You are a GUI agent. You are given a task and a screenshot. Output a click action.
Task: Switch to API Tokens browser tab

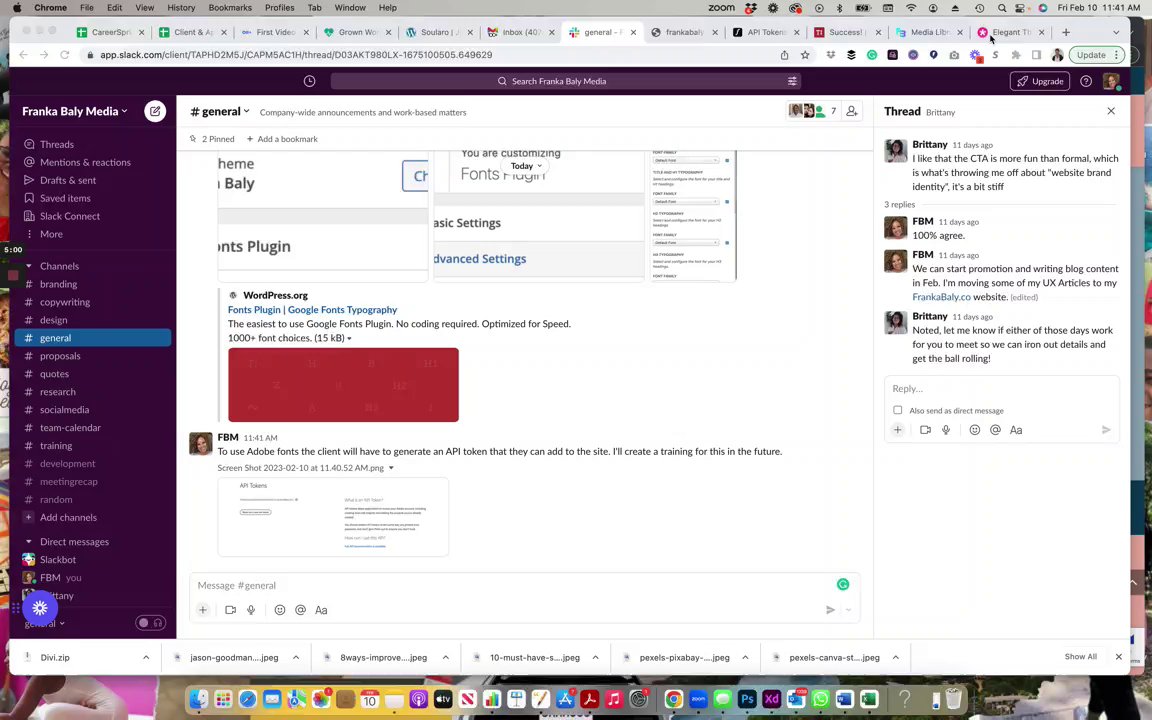click(x=766, y=32)
